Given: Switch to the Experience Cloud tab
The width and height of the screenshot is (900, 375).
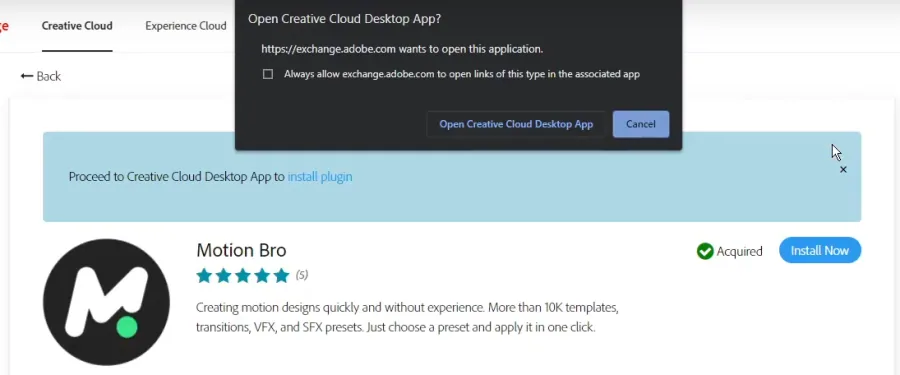Looking at the screenshot, I should pos(185,26).
